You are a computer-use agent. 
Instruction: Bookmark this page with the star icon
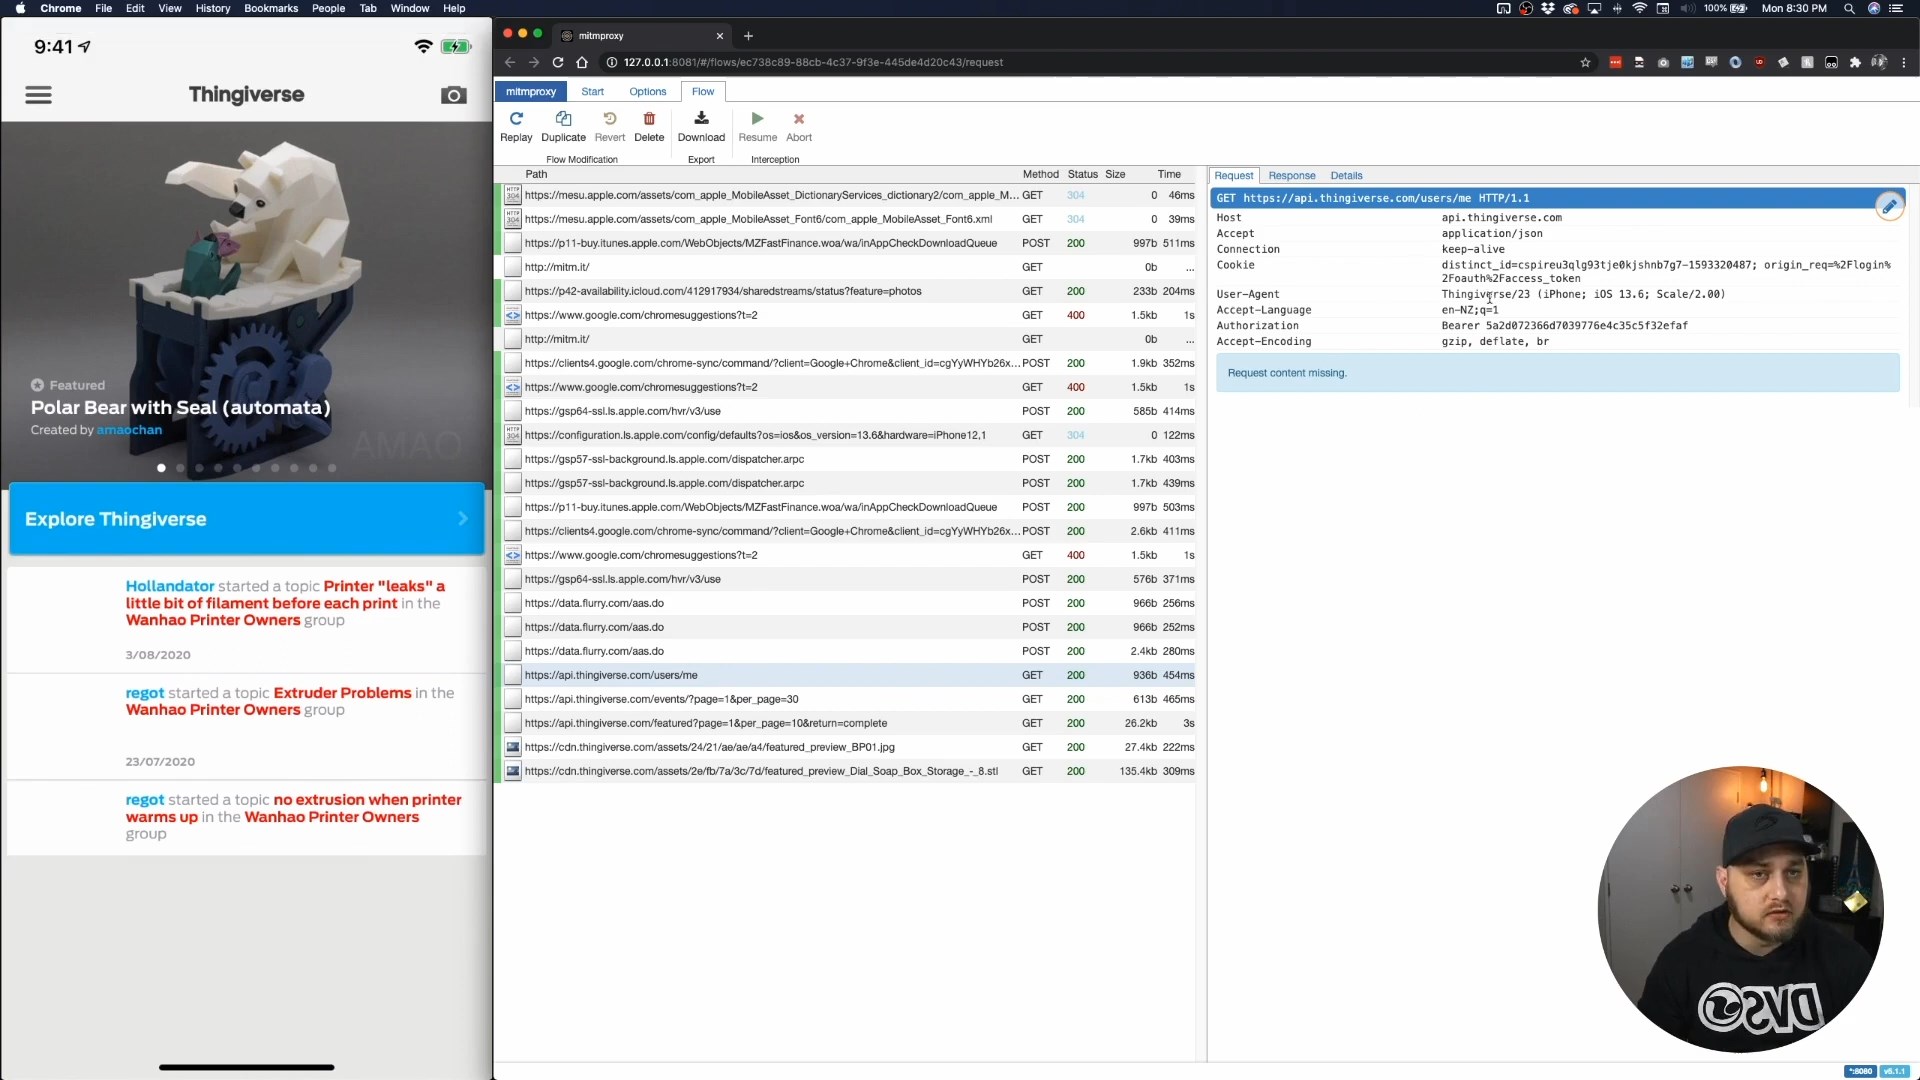(1585, 62)
